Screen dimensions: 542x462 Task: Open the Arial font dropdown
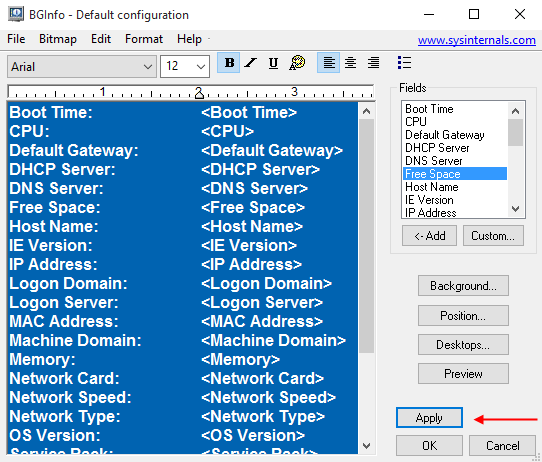click(x=82, y=66)
